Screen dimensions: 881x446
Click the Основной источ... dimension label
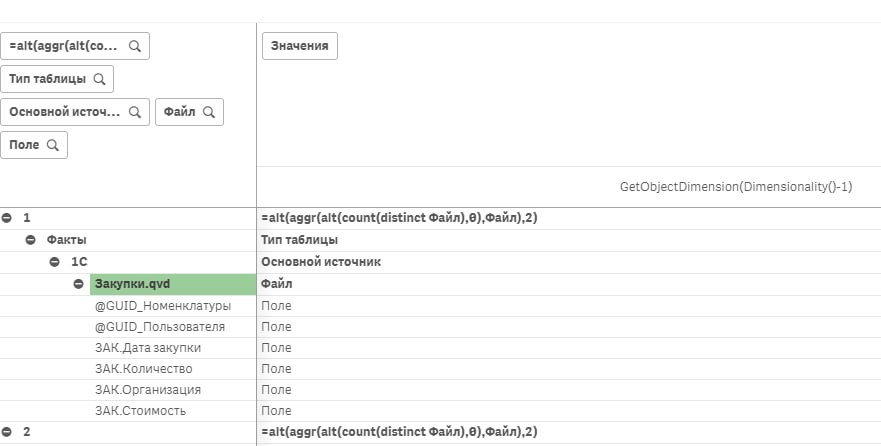pyautogui.click(x=65, y=112)
